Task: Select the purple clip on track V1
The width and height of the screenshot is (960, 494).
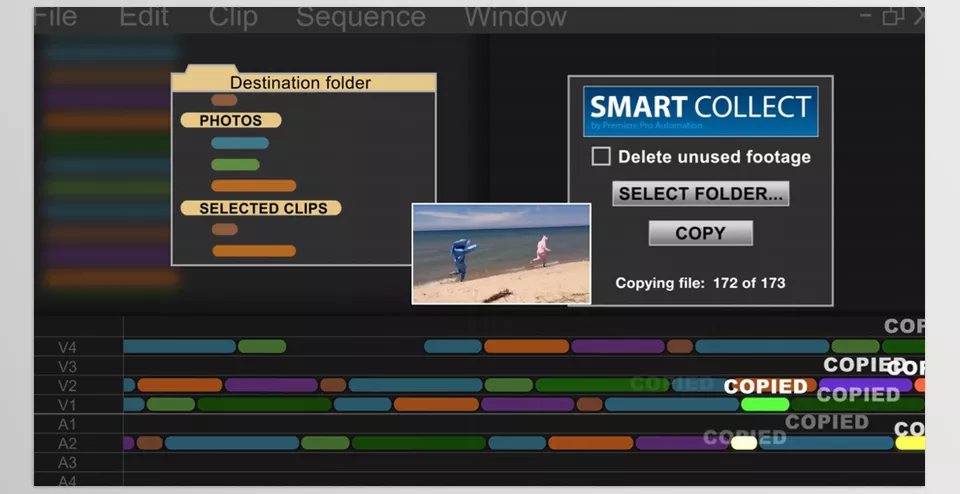Action: (x=527, y=404)
